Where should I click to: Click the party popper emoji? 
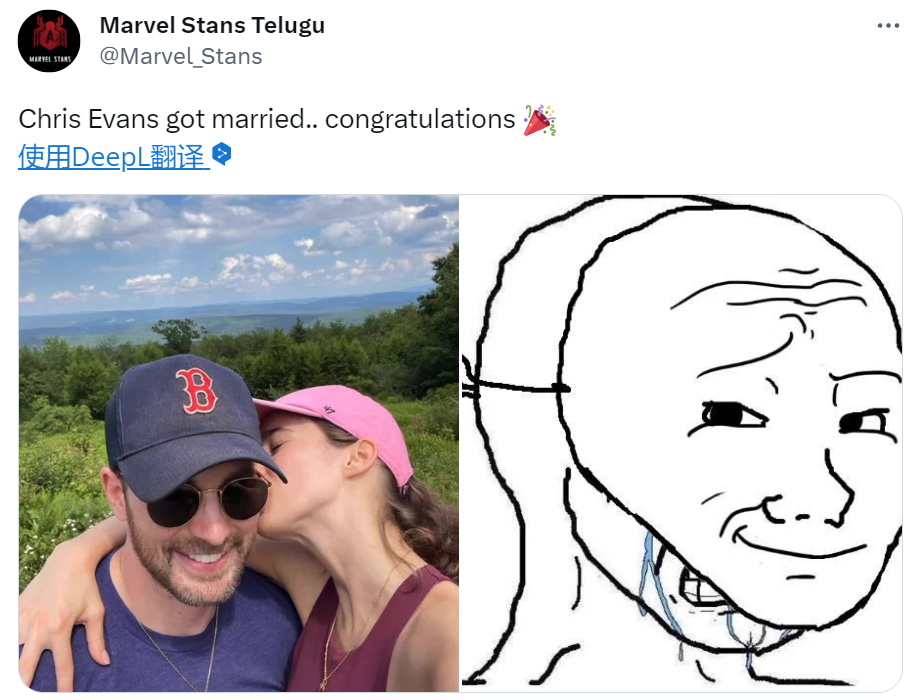tap(539, 120)
